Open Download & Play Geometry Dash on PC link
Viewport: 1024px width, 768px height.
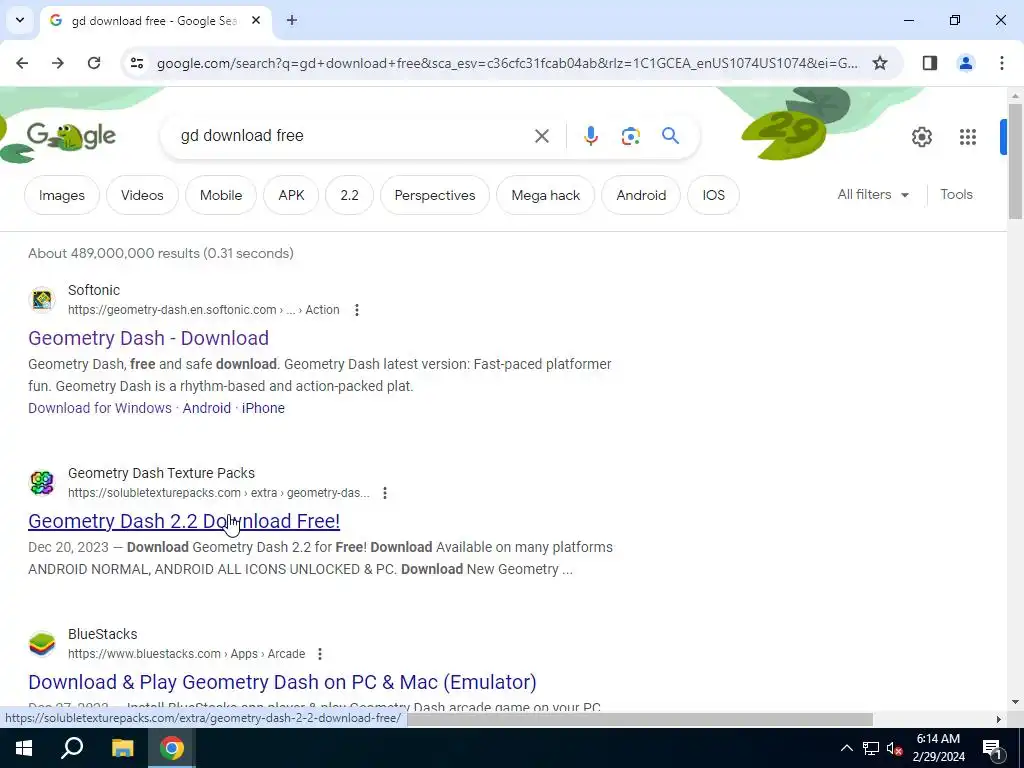(x=282, y=682)
